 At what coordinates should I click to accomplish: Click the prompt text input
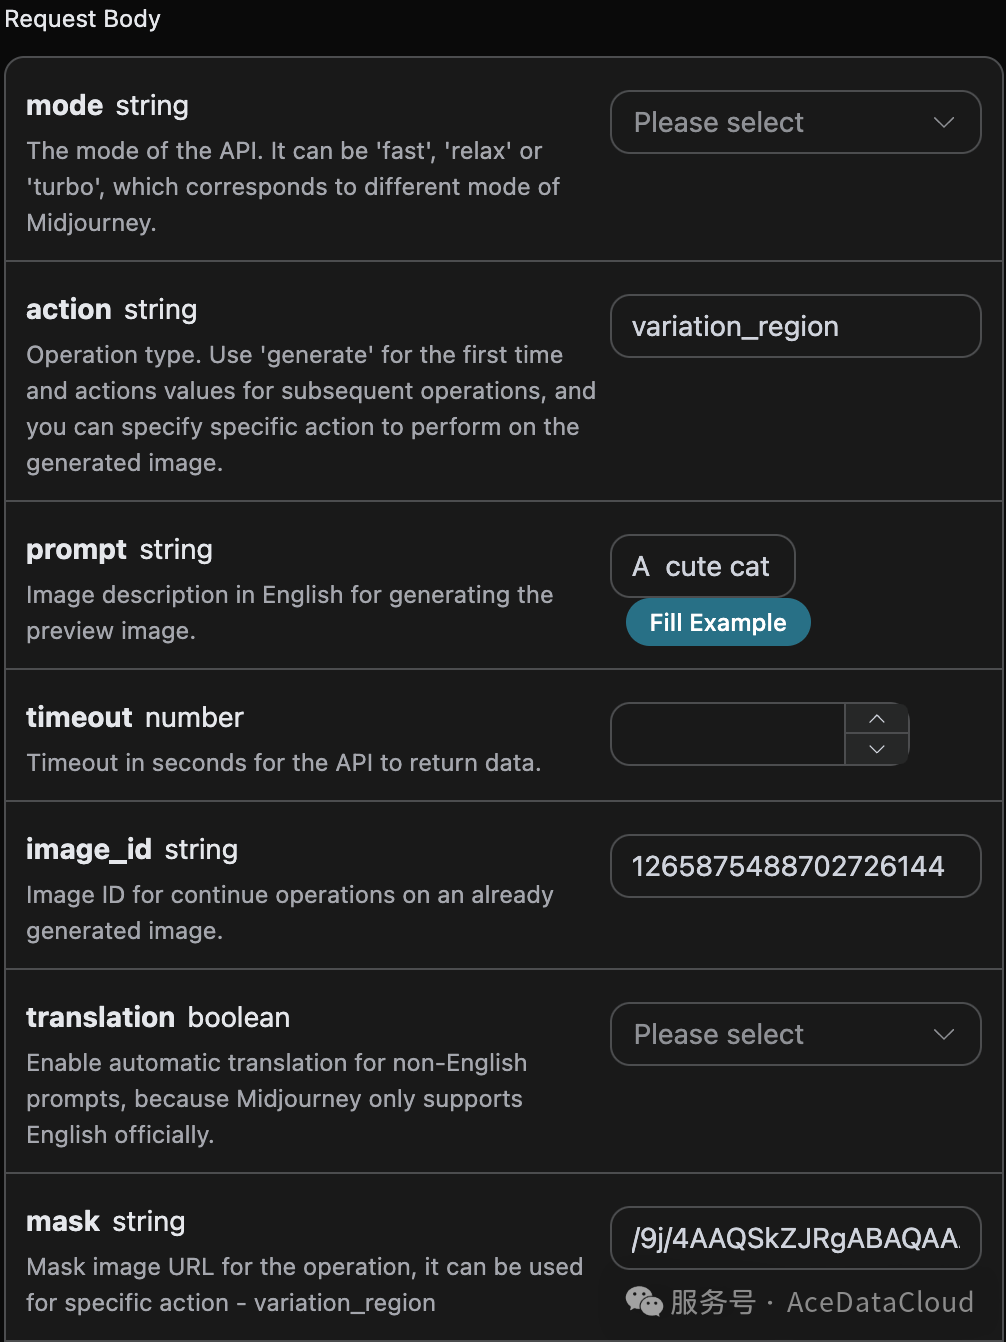pos(702,566)
